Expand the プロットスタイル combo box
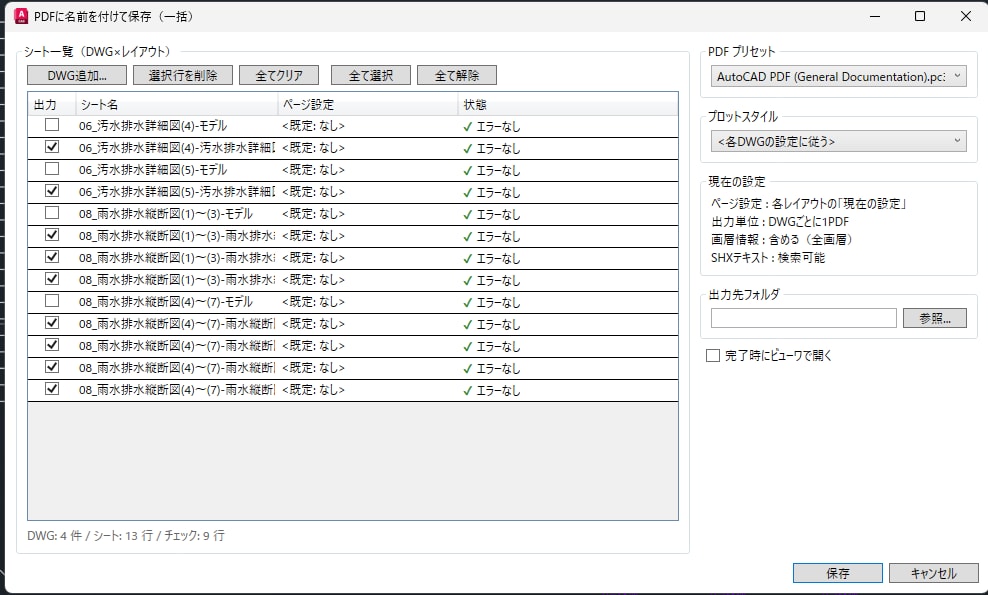 839,141
